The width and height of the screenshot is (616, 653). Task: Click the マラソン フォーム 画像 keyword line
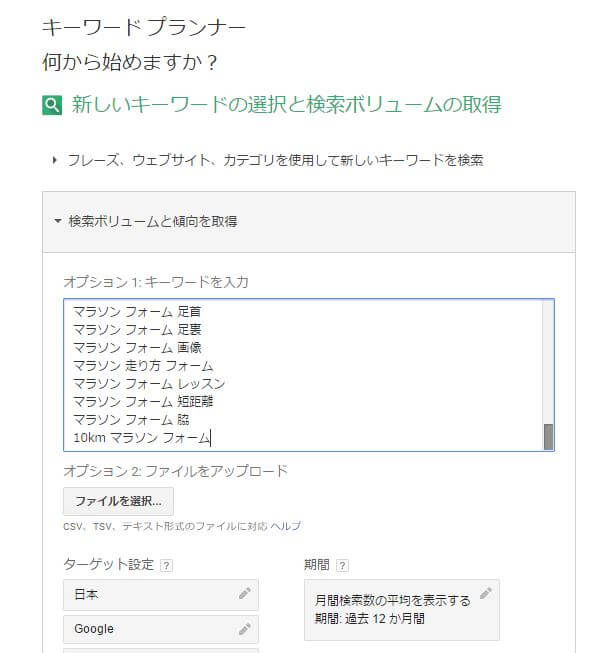coord(137,348)
